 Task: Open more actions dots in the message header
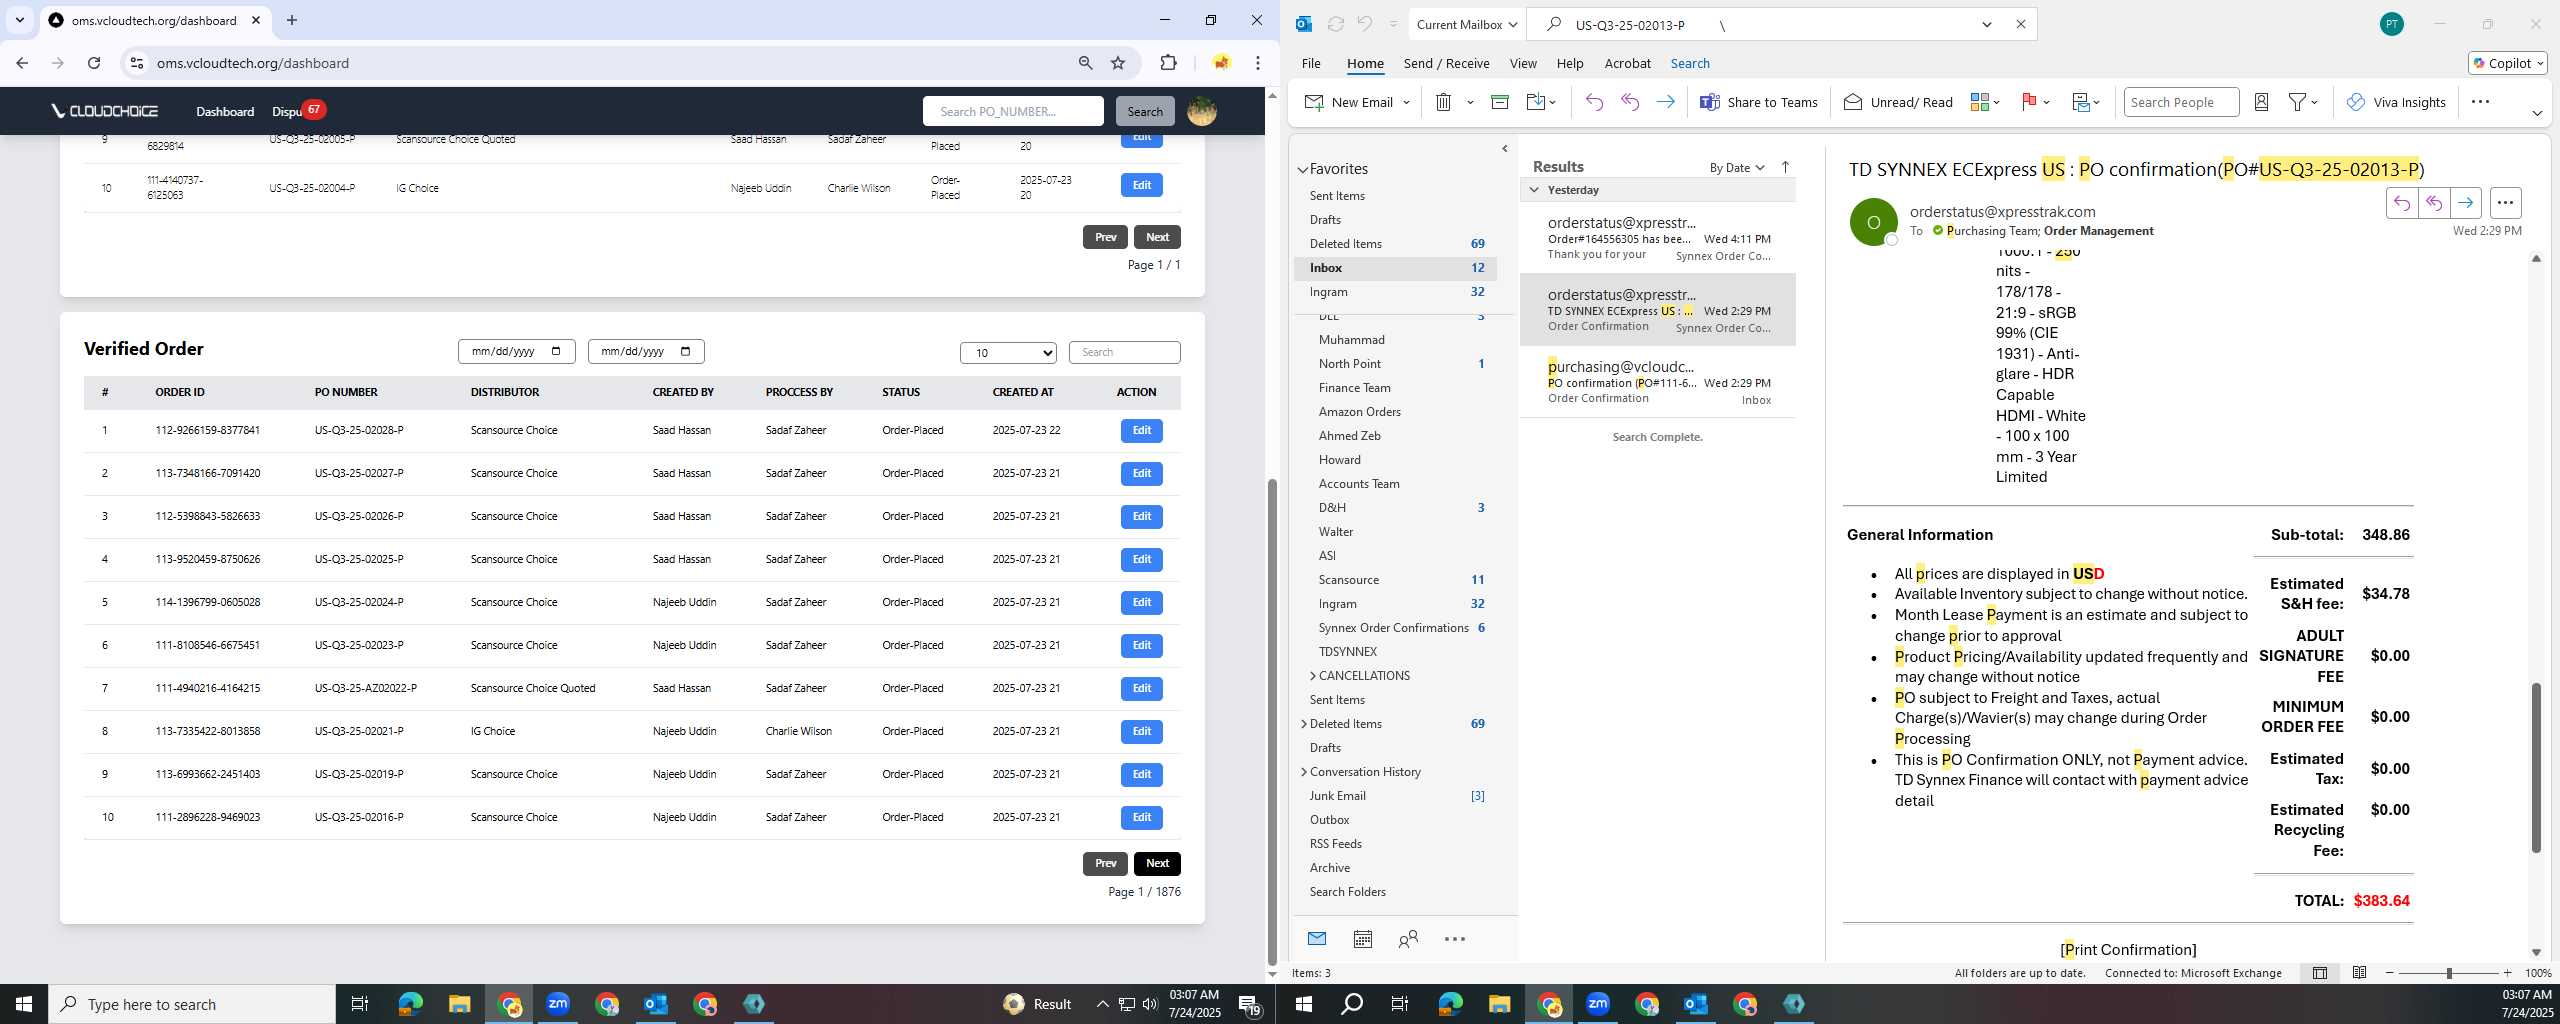click(2505, 203)
